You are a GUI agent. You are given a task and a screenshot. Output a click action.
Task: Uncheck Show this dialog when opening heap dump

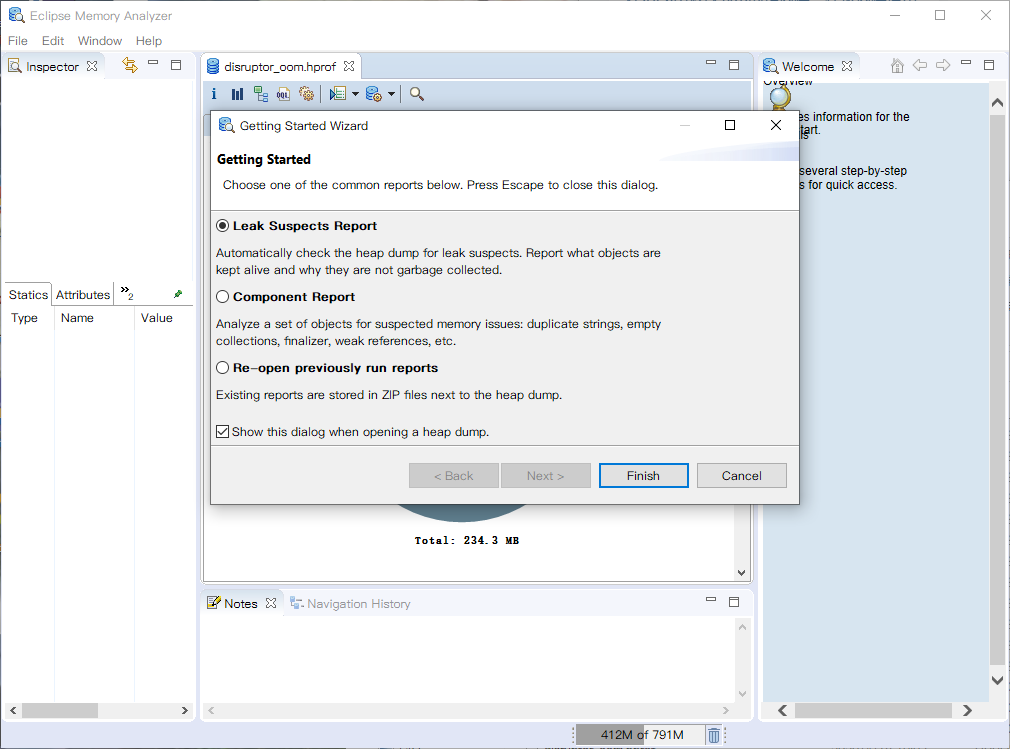coord(222,431)
